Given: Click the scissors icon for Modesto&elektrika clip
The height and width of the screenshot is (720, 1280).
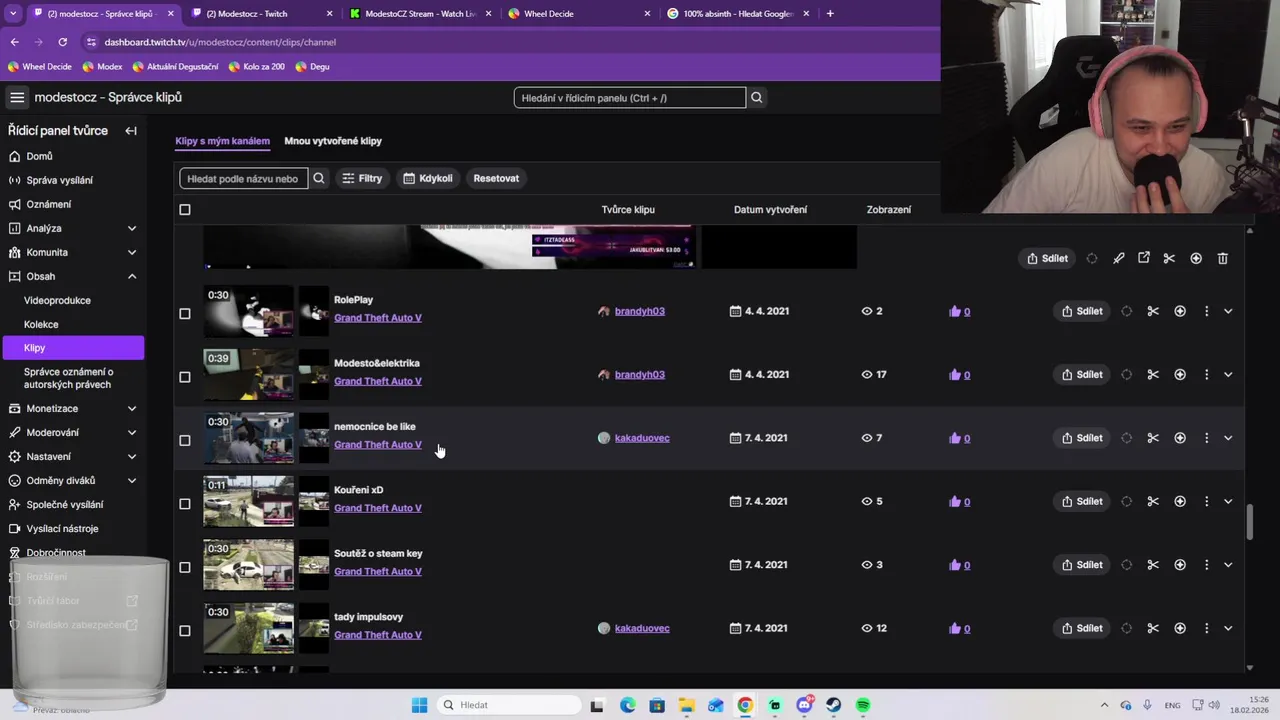Looking at the screenshot, I should [x=1153, y=374].
